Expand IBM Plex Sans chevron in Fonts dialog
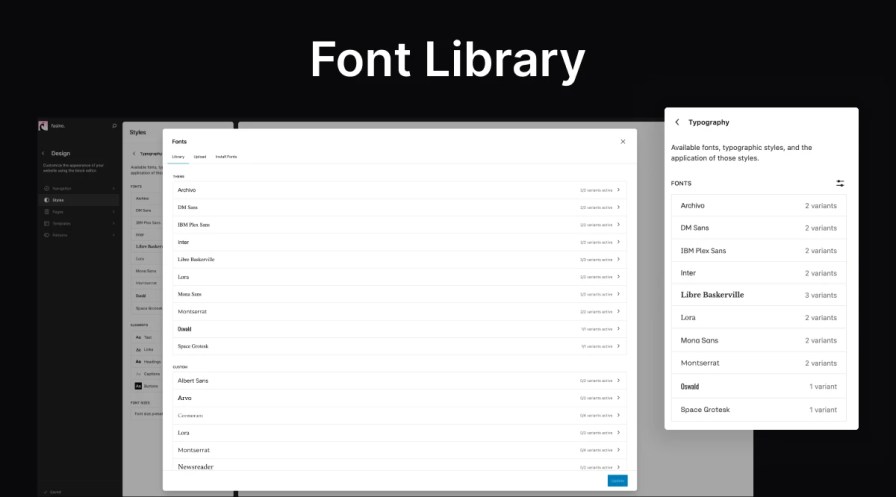The width and height of the screenshot is (896, 497). [618, 225]
